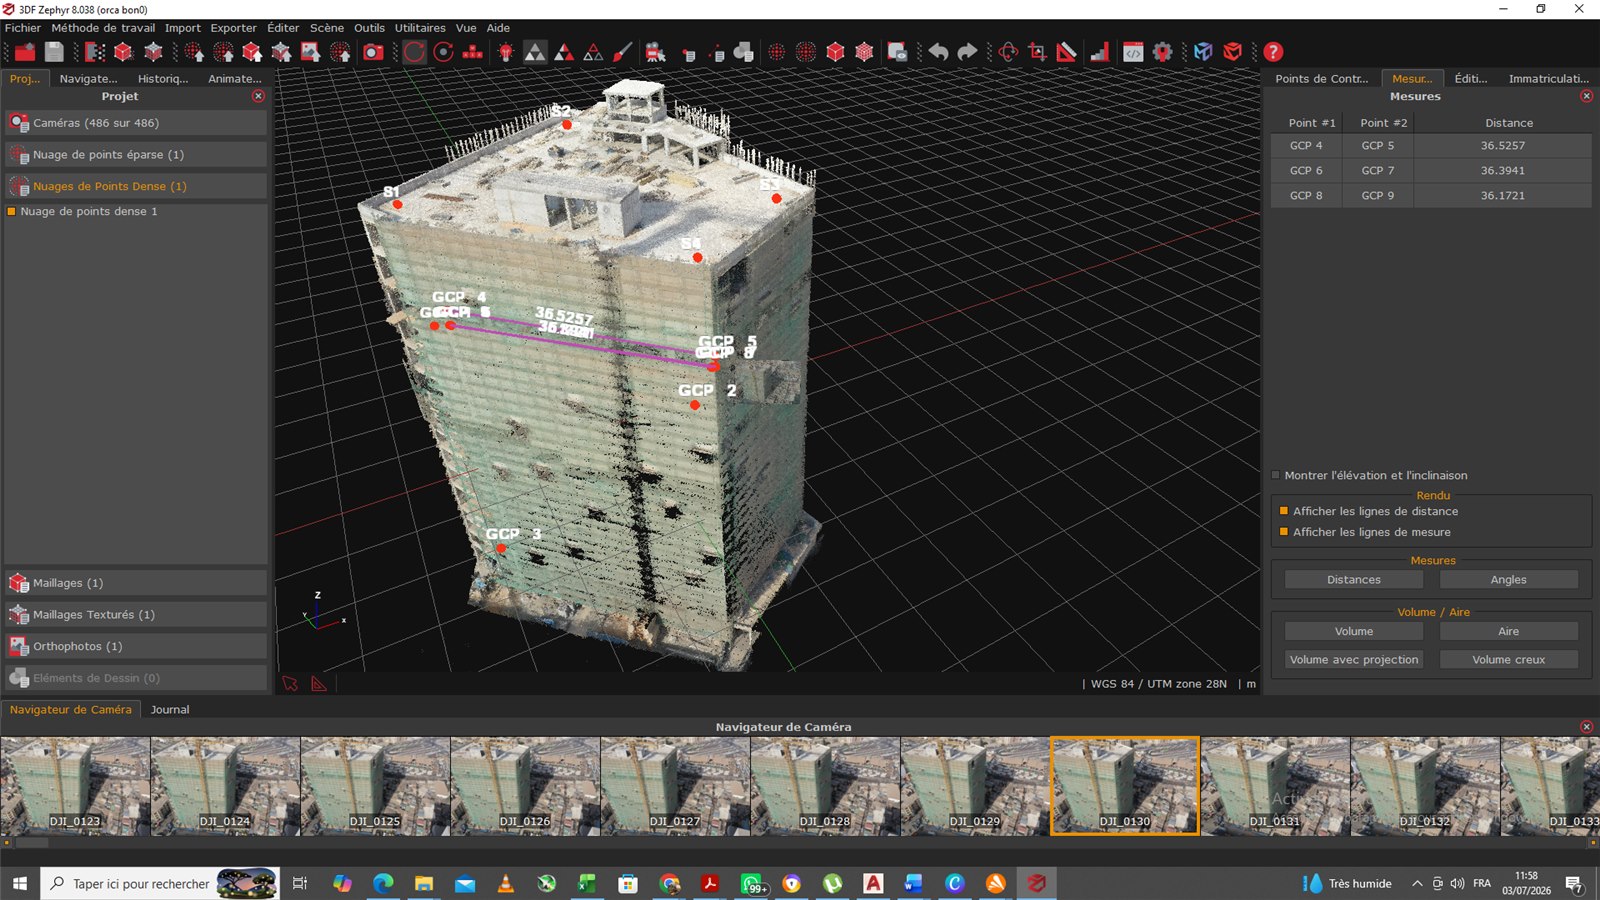The width and height of the screenshot is (1600, 900).
Task: Click the Distances button
Action: tap(1353, 580)
